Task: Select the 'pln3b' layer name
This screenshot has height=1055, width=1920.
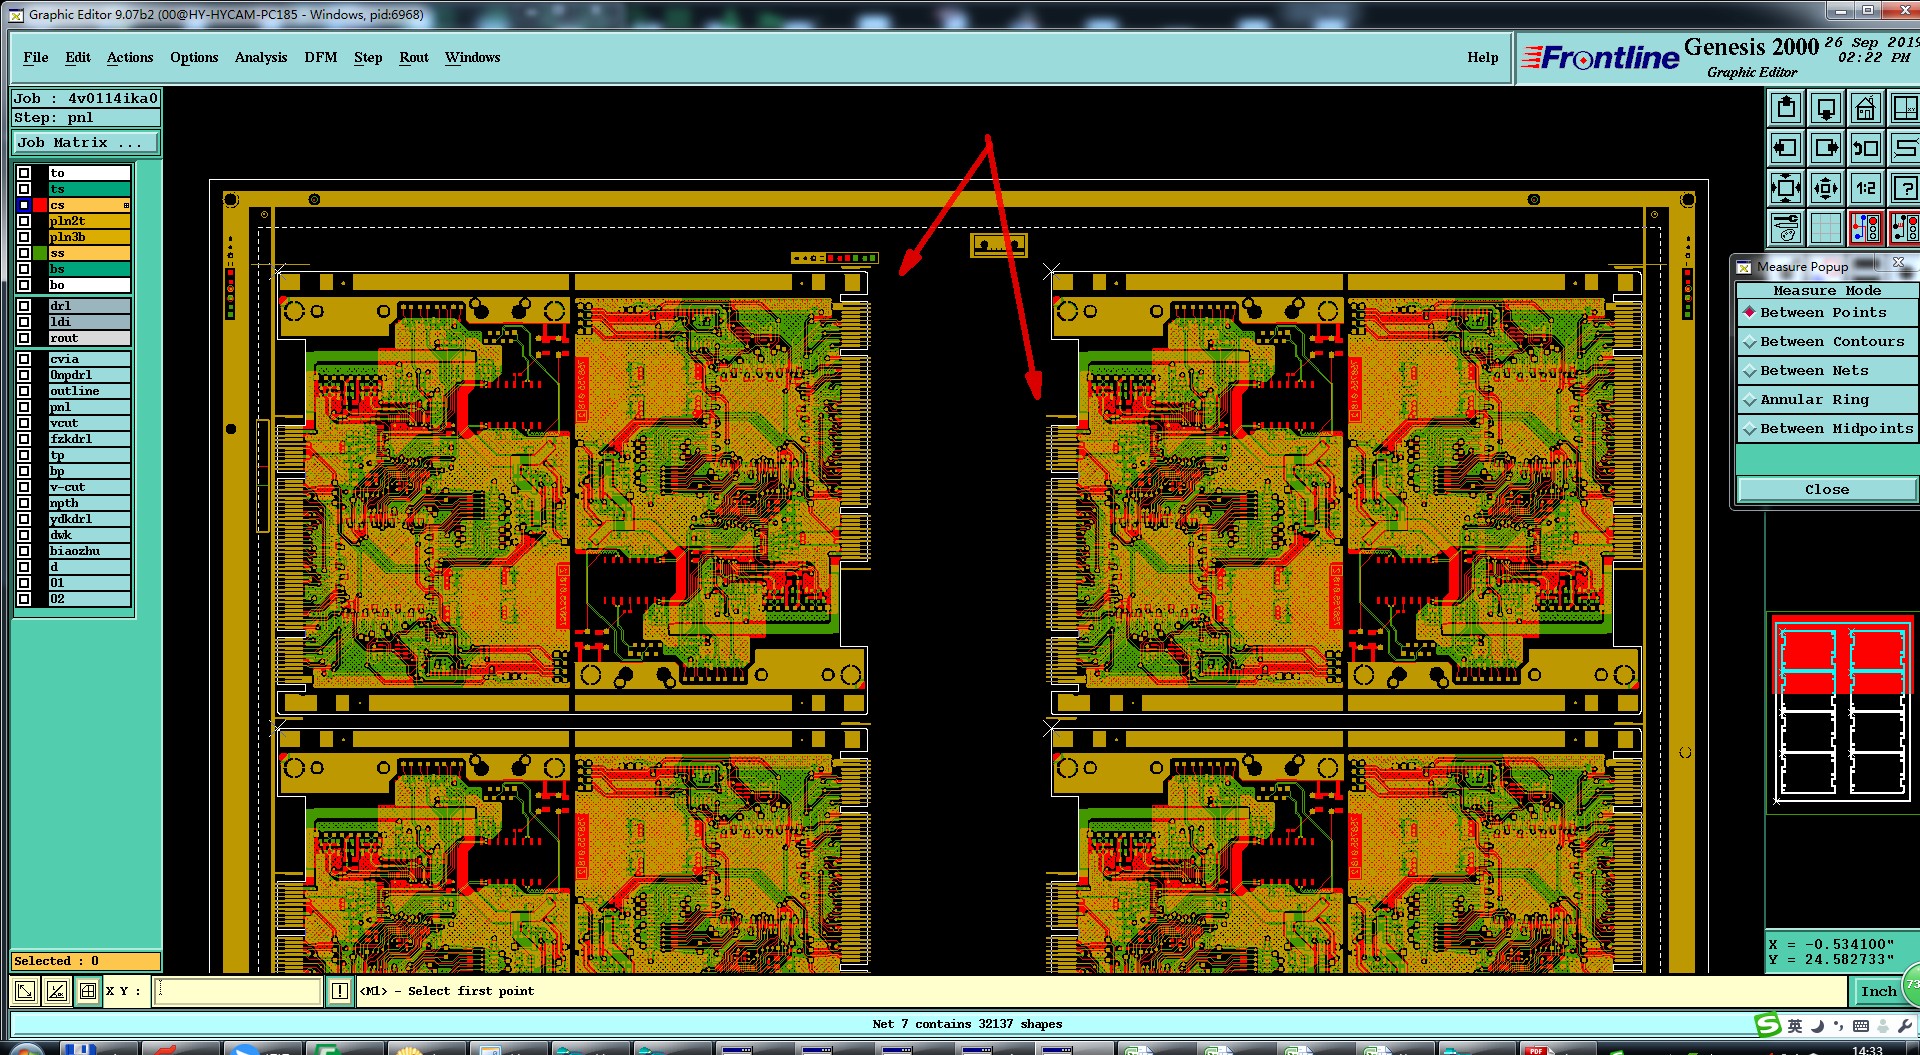Action: [89, 237]
